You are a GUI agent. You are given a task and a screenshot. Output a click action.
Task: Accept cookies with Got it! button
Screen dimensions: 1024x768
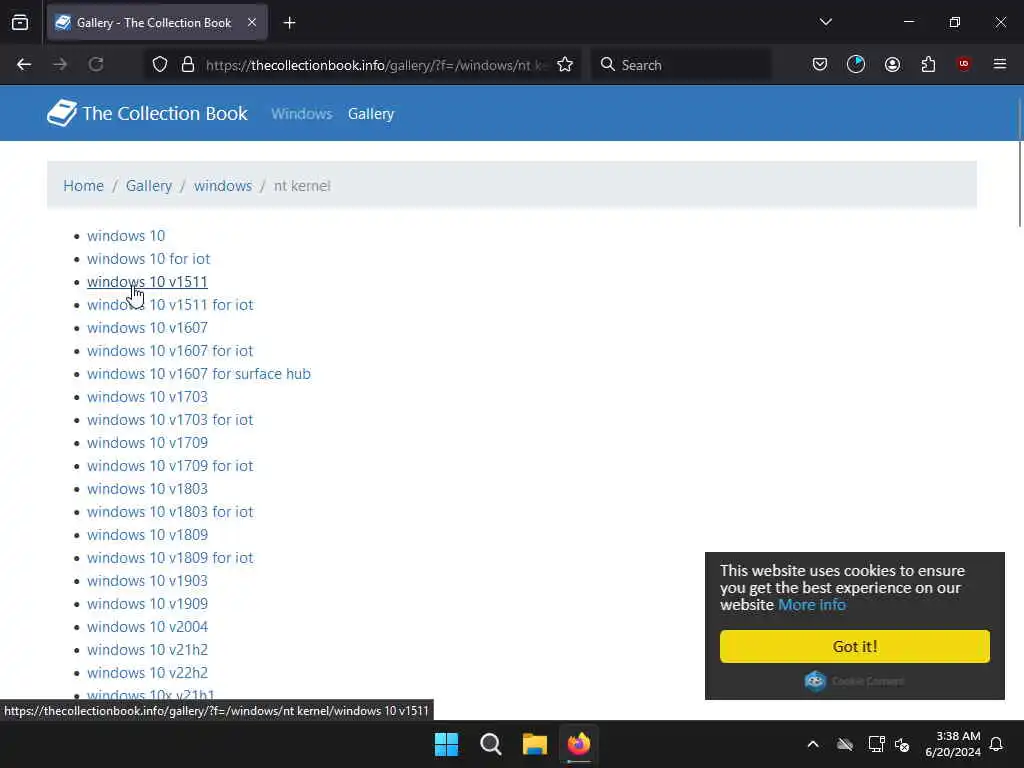click(x=855, y=647)
